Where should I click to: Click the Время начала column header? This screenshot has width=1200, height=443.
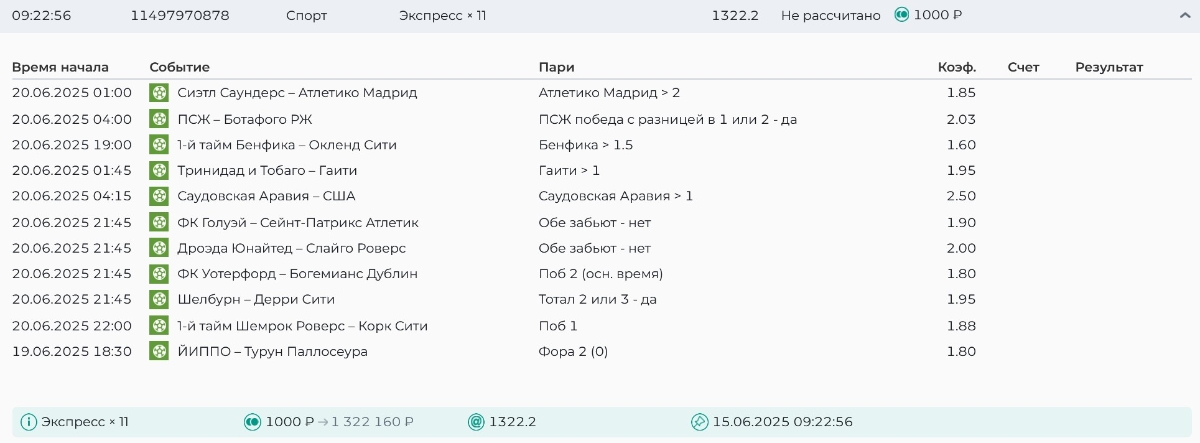[60, 67]
